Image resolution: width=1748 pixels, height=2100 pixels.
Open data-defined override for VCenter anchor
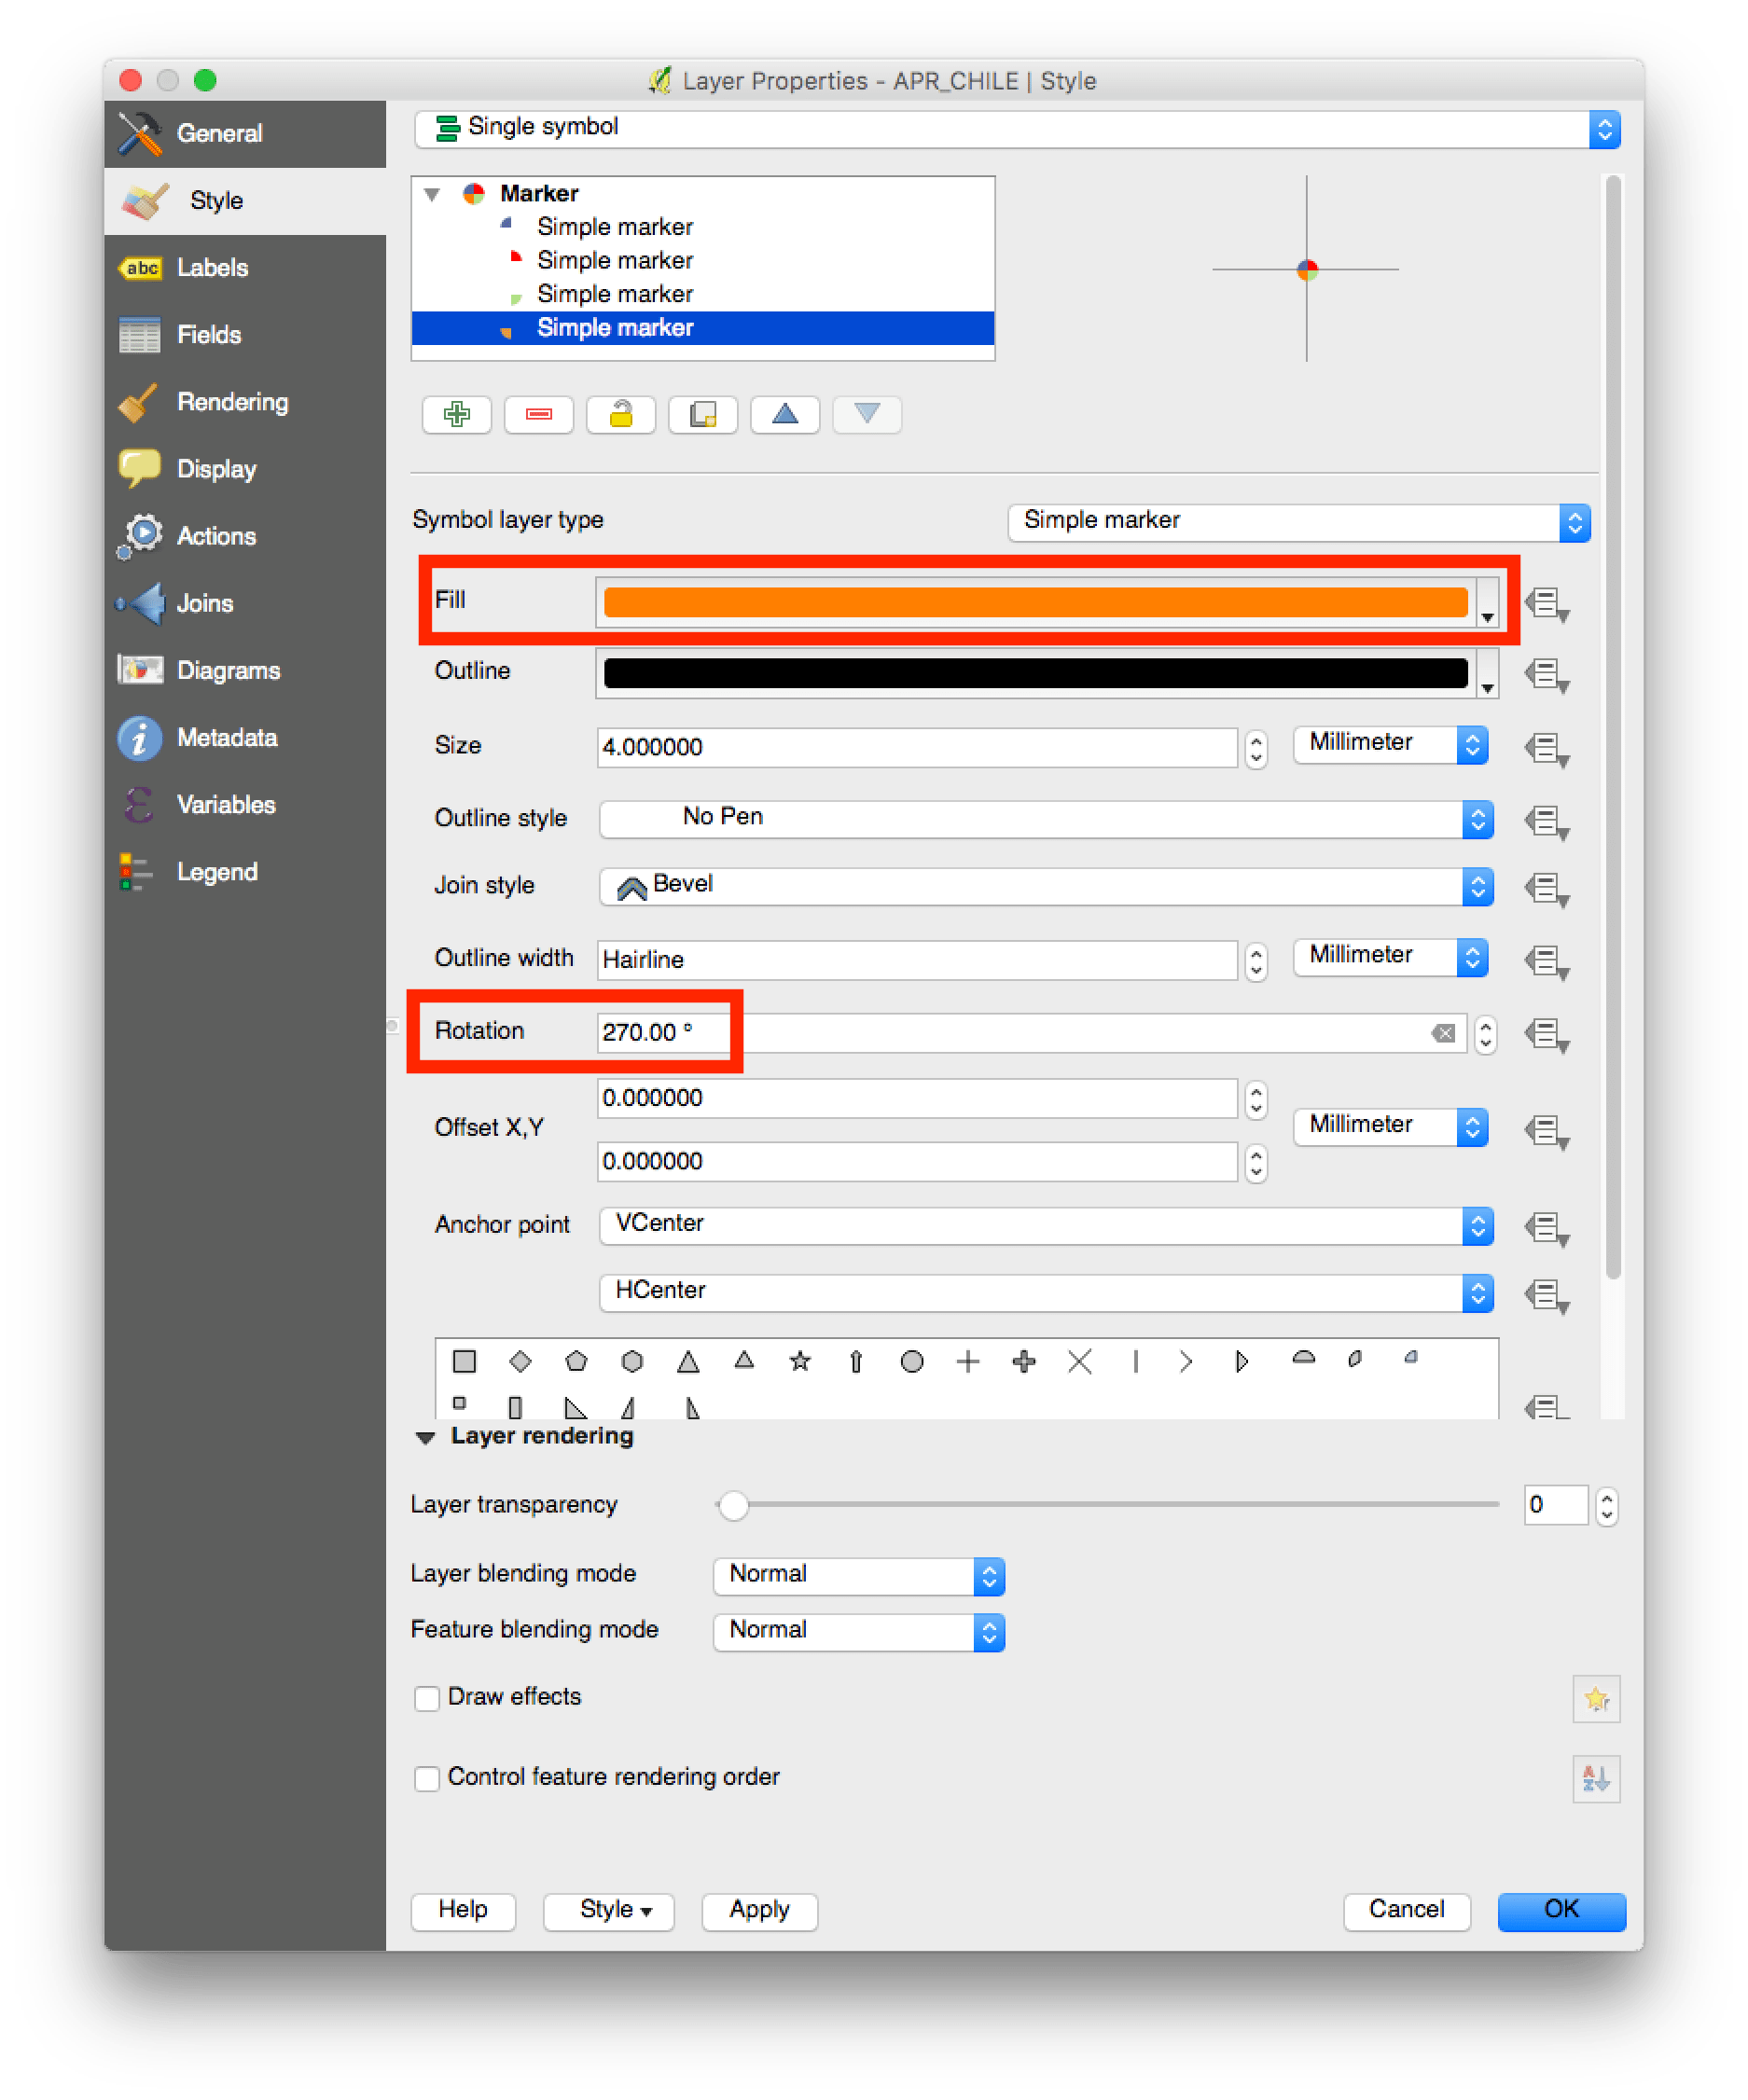(1546, 1228)
